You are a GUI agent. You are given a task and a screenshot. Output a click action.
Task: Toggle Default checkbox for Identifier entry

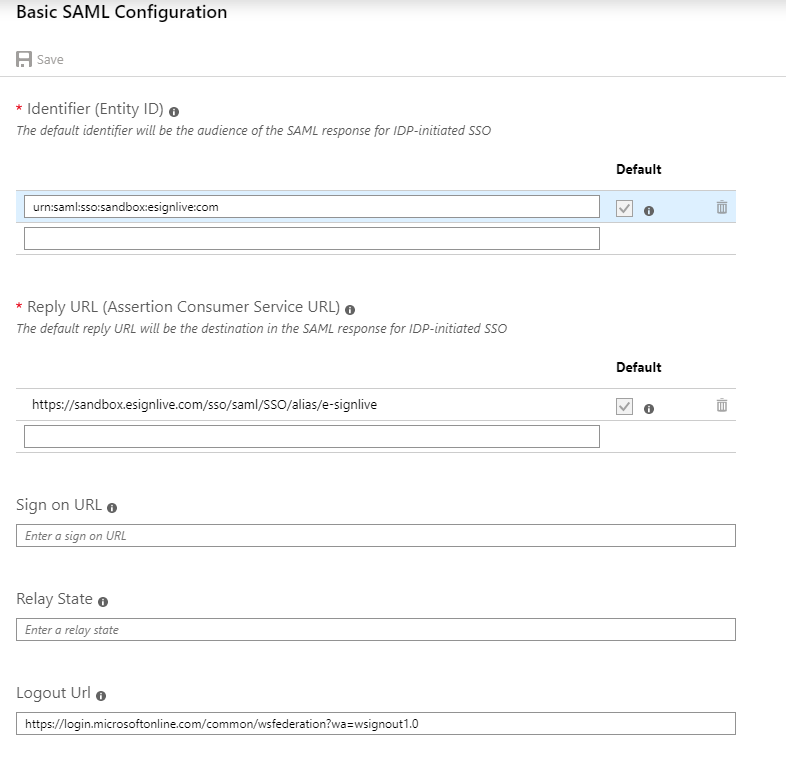(624, 208)
